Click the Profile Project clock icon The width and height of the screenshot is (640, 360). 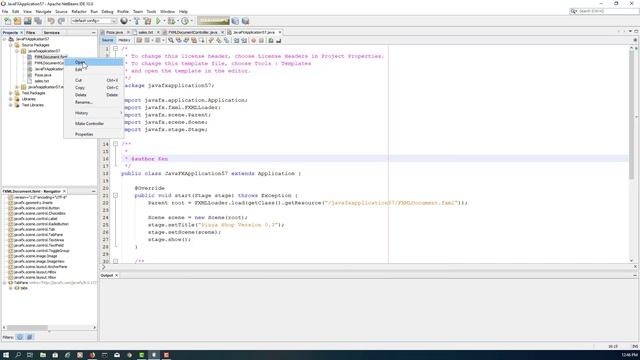pyautogui.click(x=185, y=21)
